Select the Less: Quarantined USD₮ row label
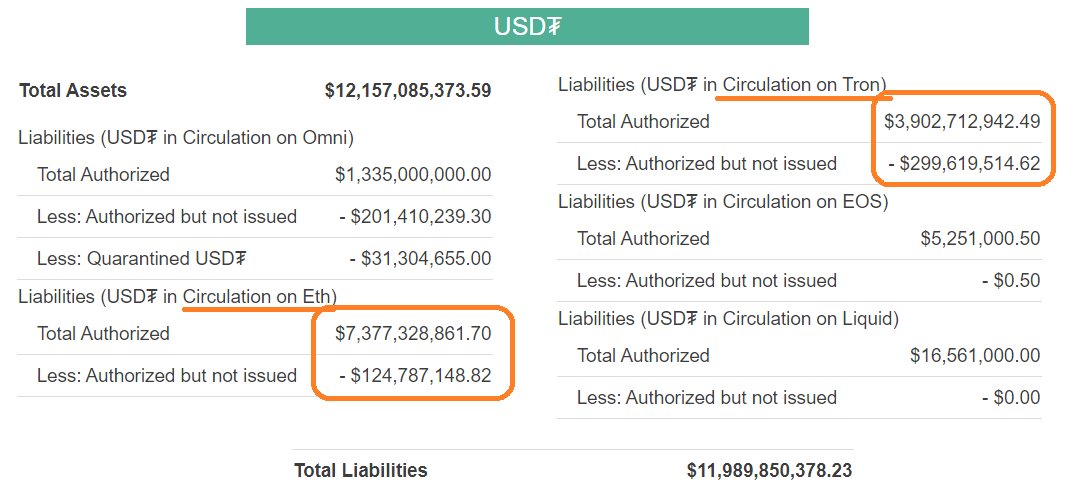 point(141,258)
